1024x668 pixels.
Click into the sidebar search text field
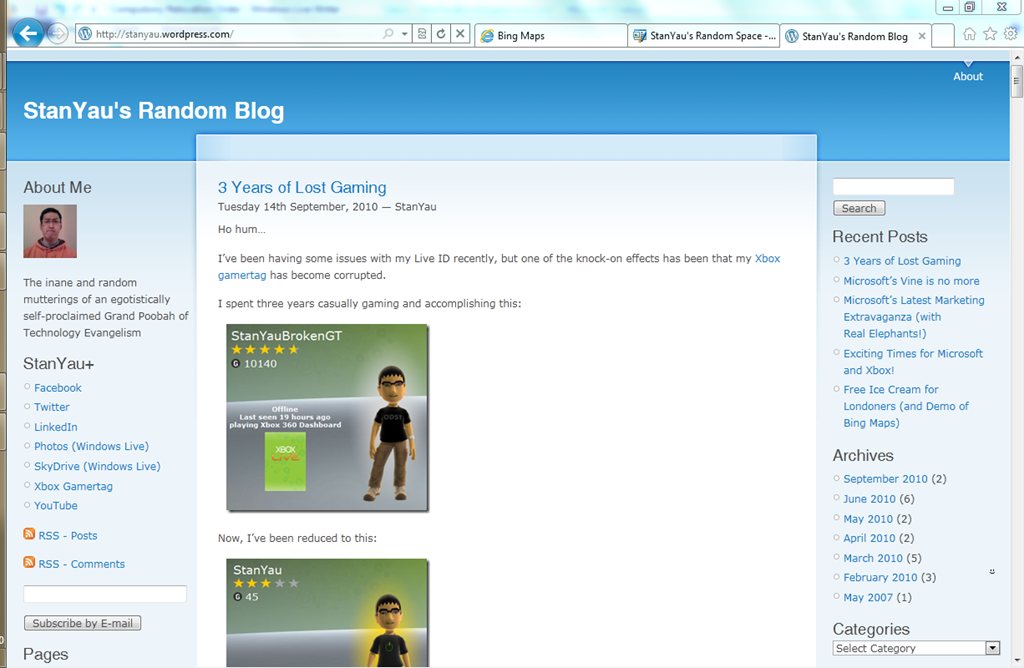click(893, 187)
